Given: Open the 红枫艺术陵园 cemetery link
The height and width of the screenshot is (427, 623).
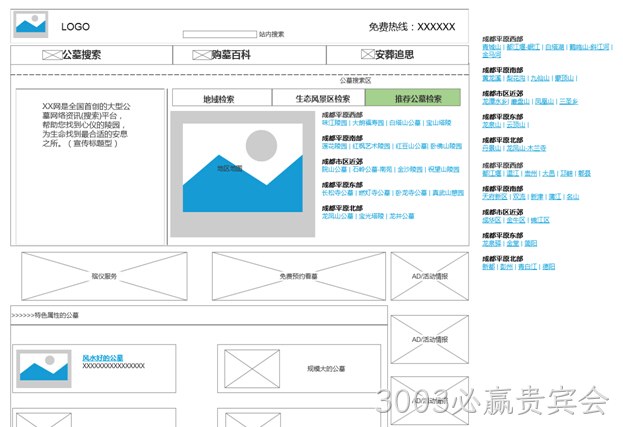Looking at the screenshot, I should 371,146.
